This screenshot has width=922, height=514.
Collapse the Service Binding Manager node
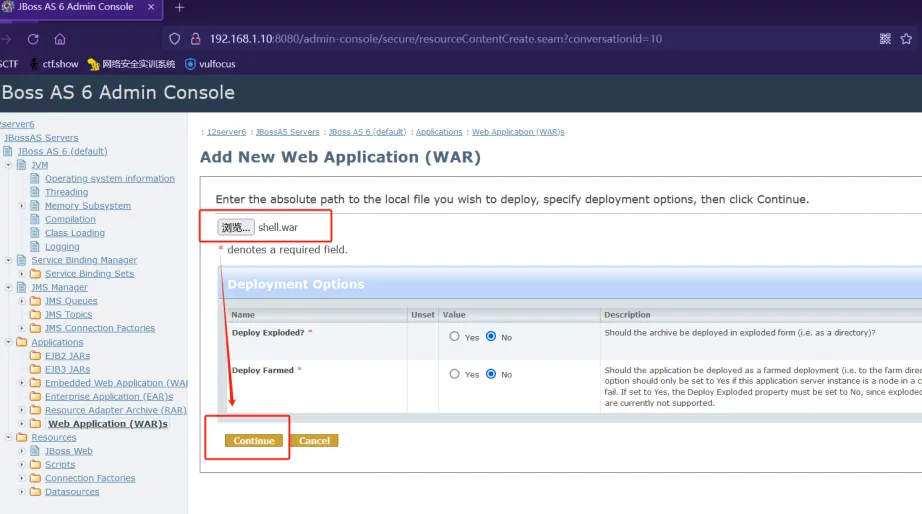[x=8, y=260]
